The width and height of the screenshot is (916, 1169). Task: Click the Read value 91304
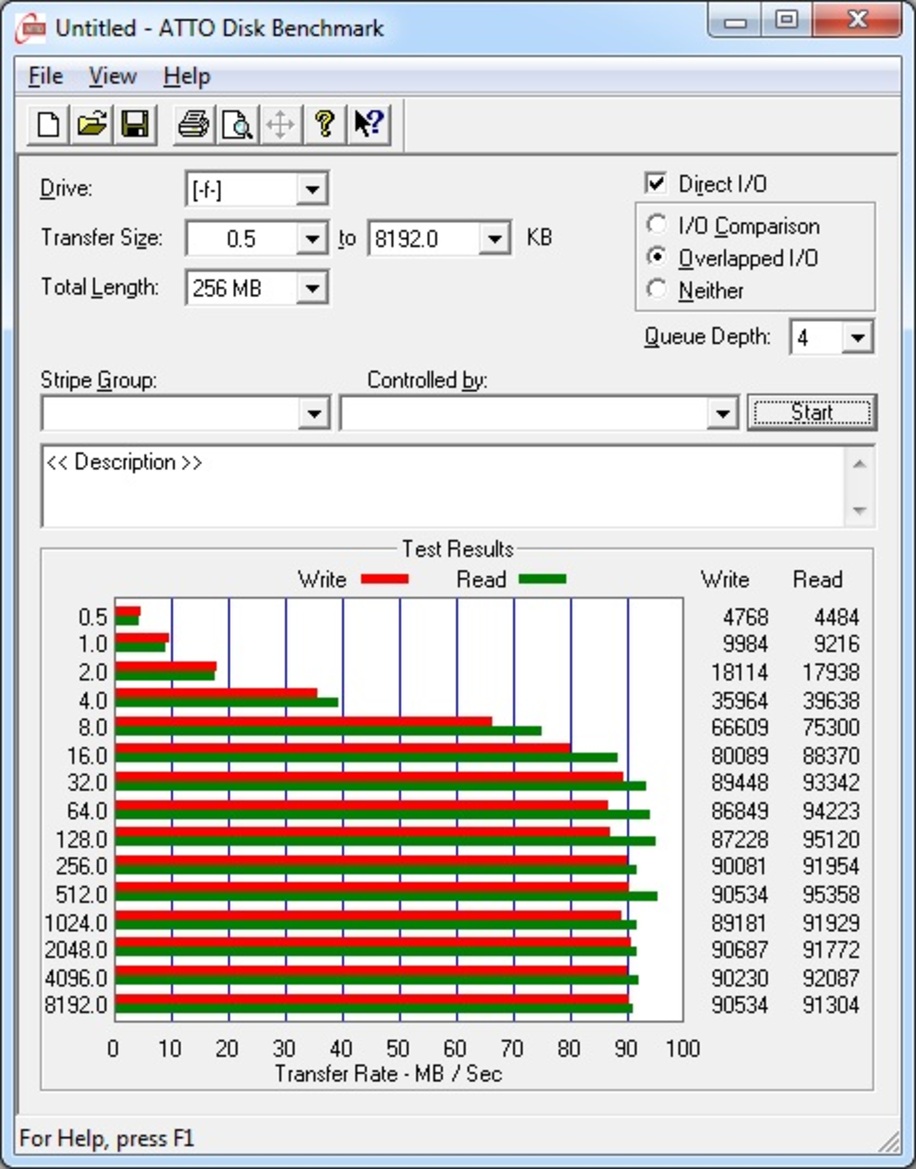click(831, 1005)
